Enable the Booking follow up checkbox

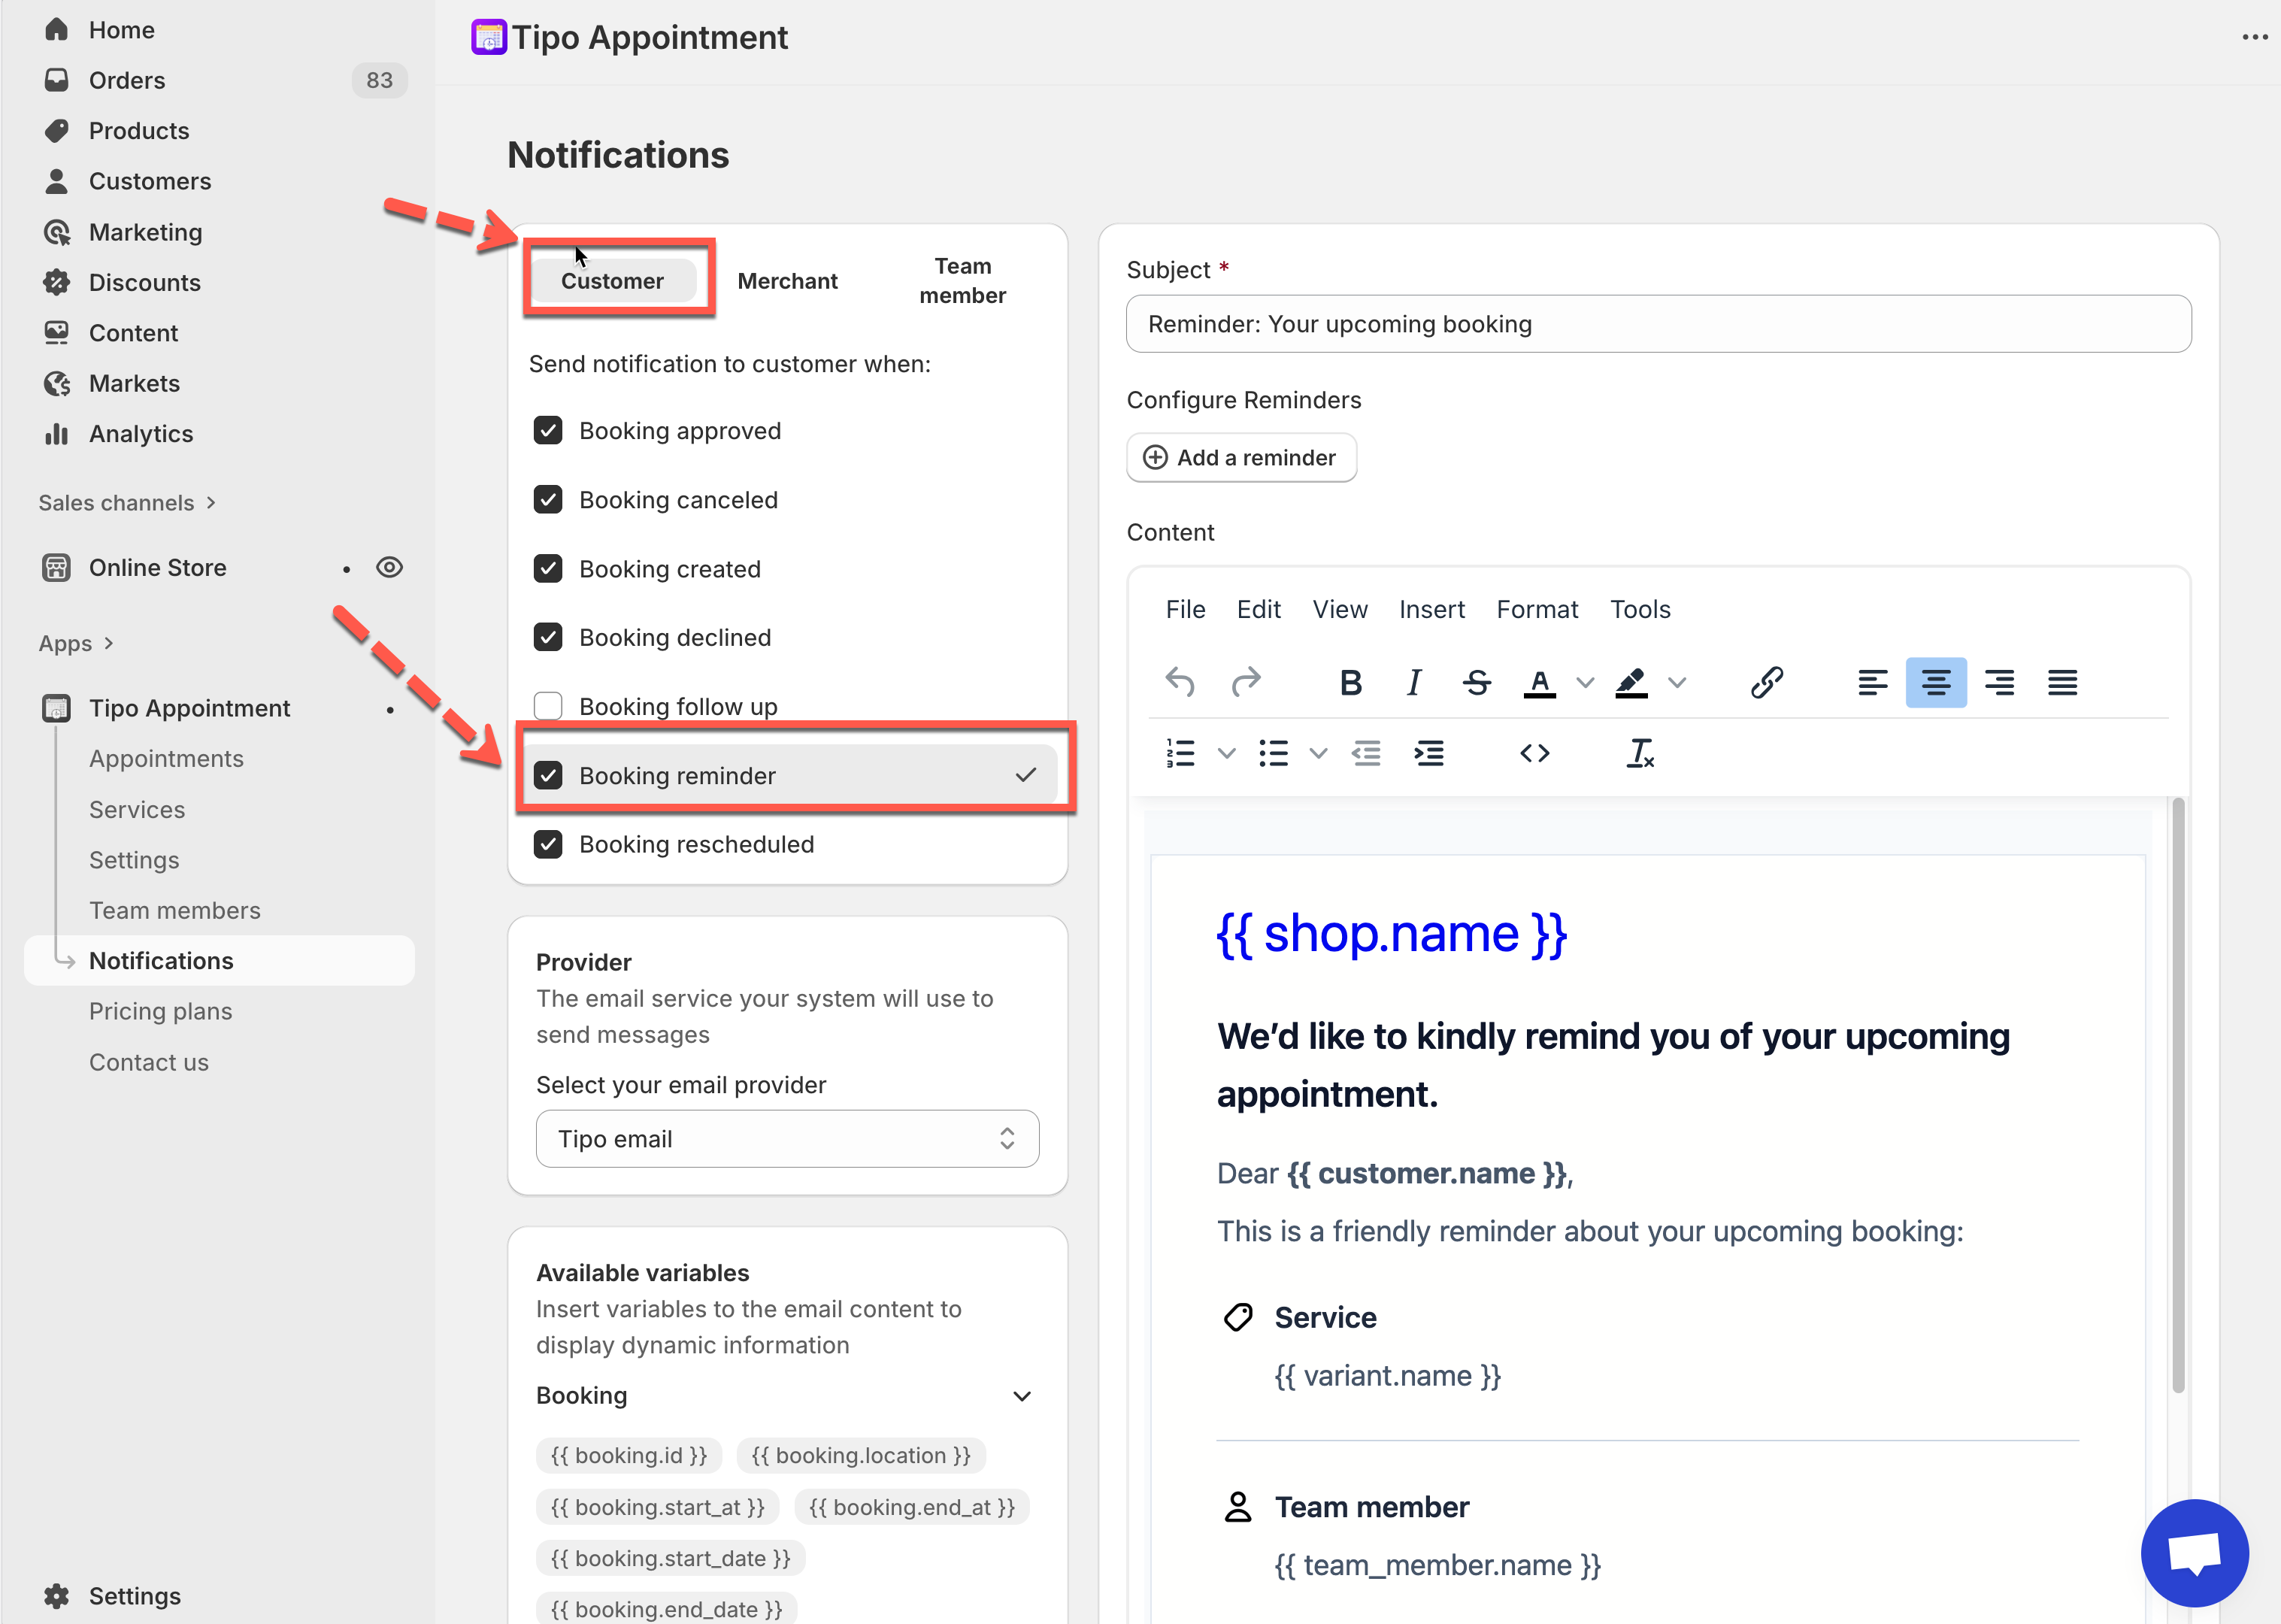pyautogui.click(x=548, y=706)
